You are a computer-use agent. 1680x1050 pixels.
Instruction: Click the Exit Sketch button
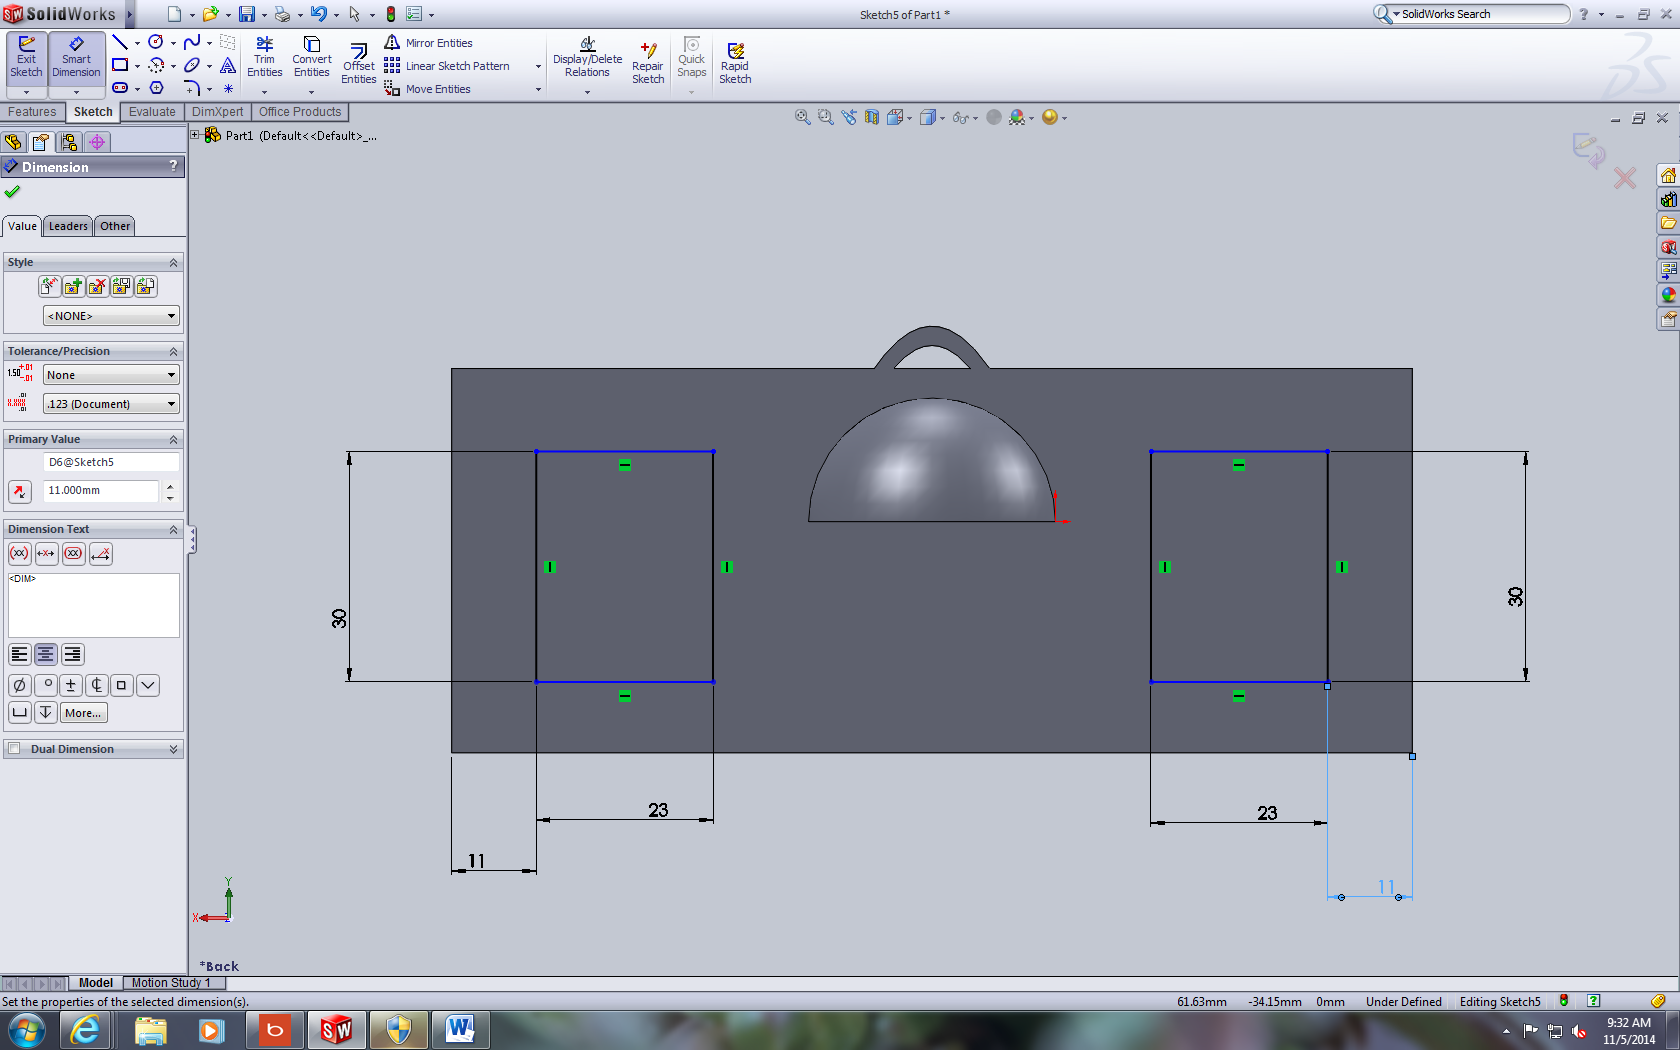pyautogui.click(x=26, y=58)
